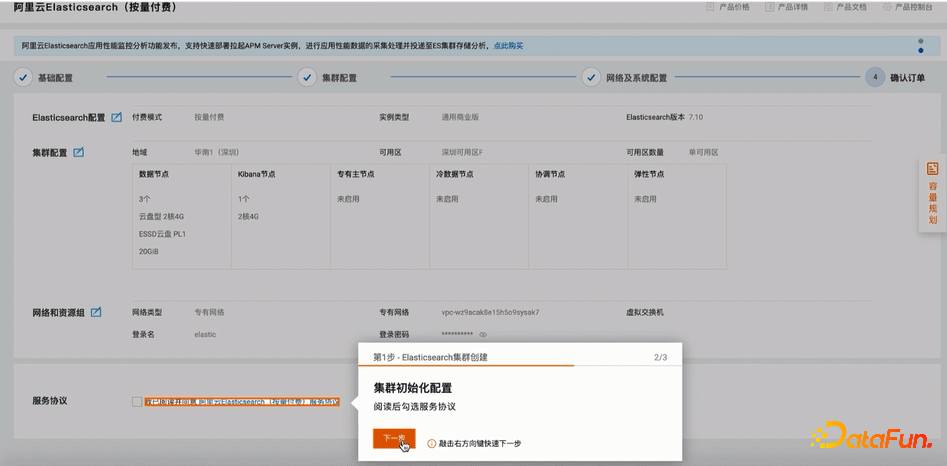Click the 点此购买 link in banner
947x466 pixels.
[508, 46]
